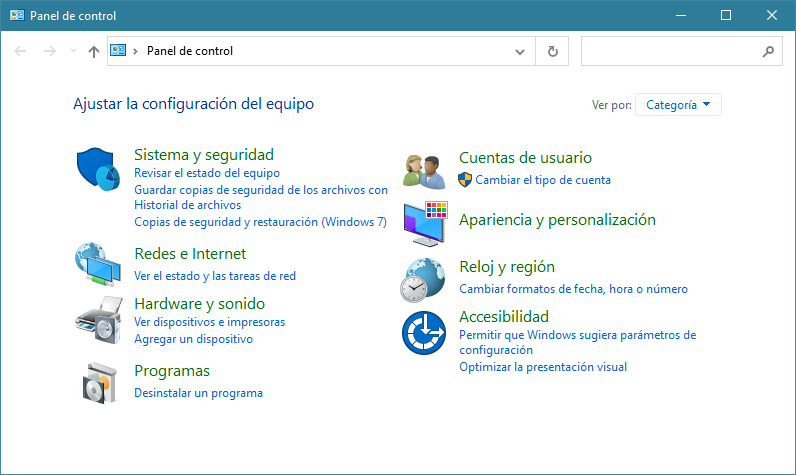
Task: Click the Optimizar la presentación visual link
Action: pos(543,367)
